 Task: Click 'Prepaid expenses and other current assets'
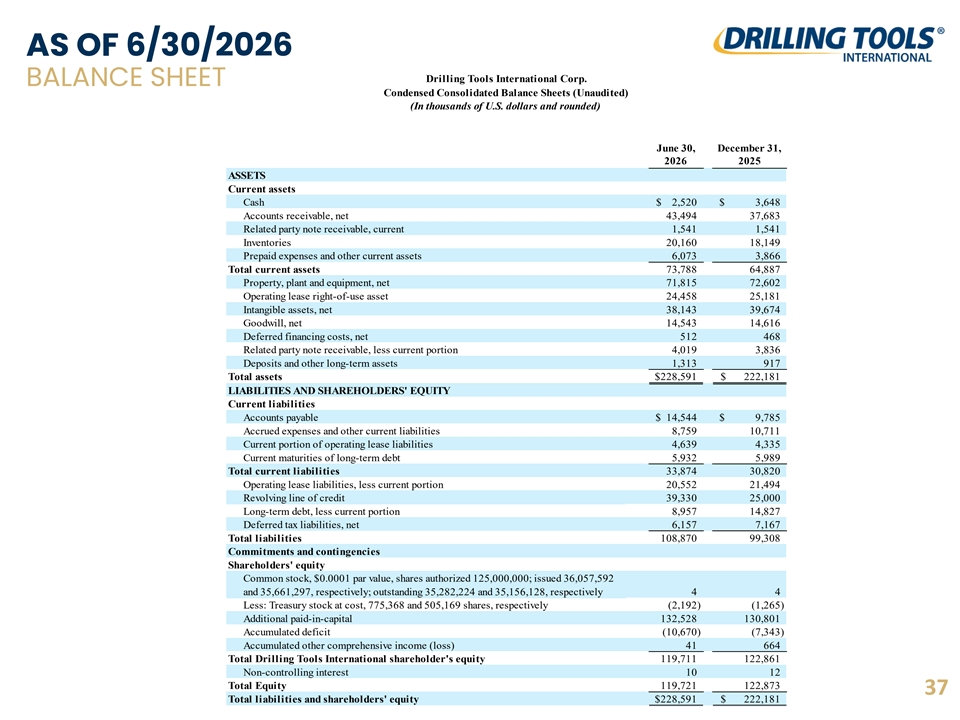click(x=332, y=257)
